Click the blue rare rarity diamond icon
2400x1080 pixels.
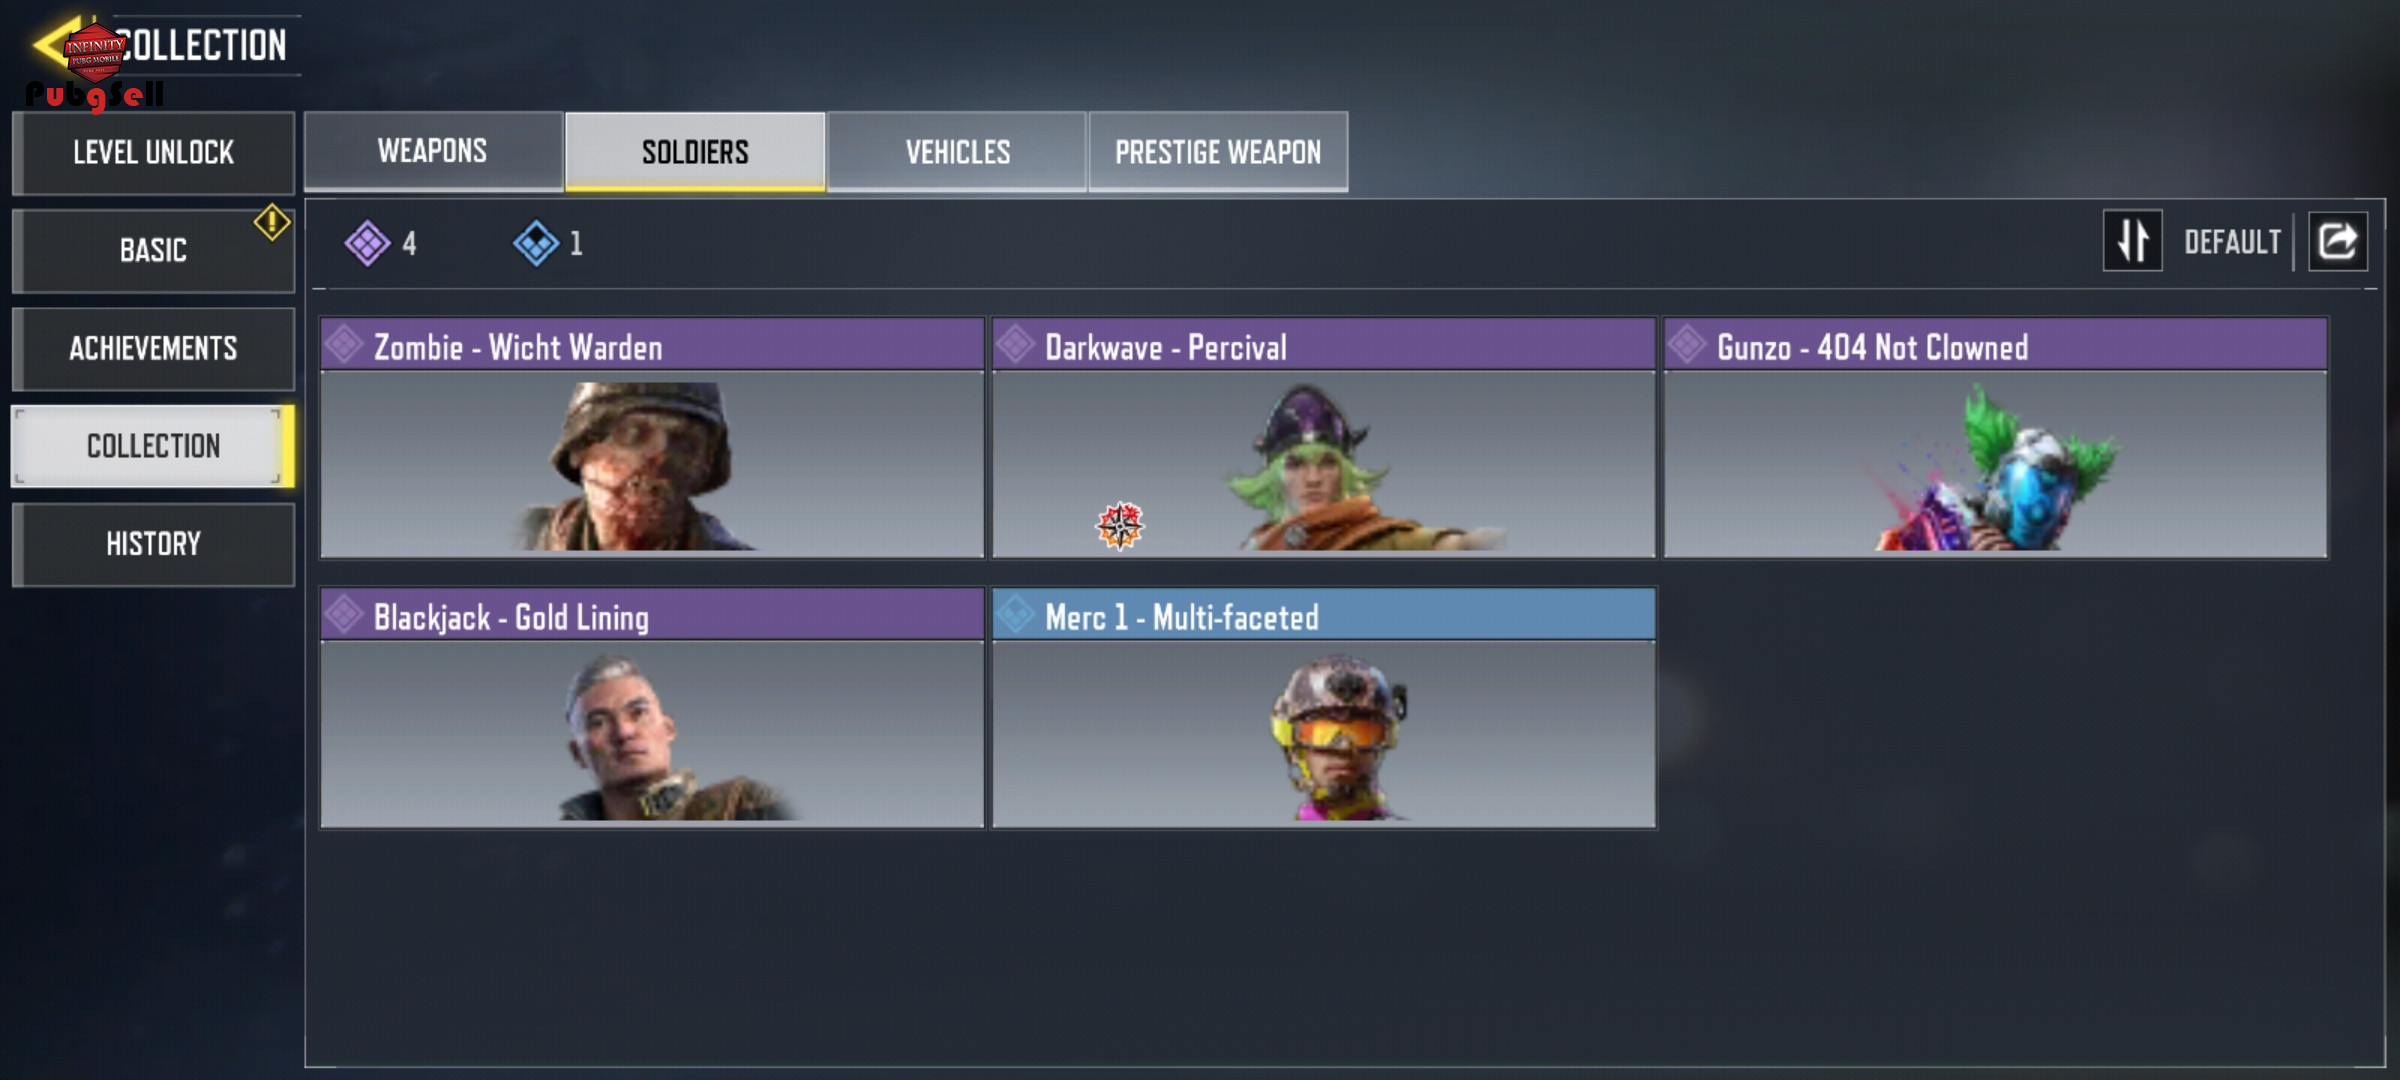coord(536,243)
